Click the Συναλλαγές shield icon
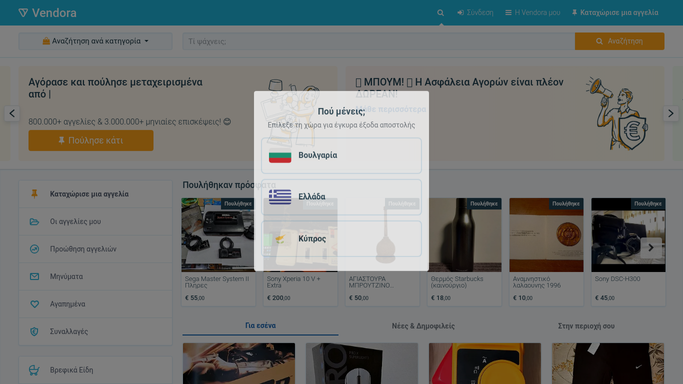 tap(34, 331)
